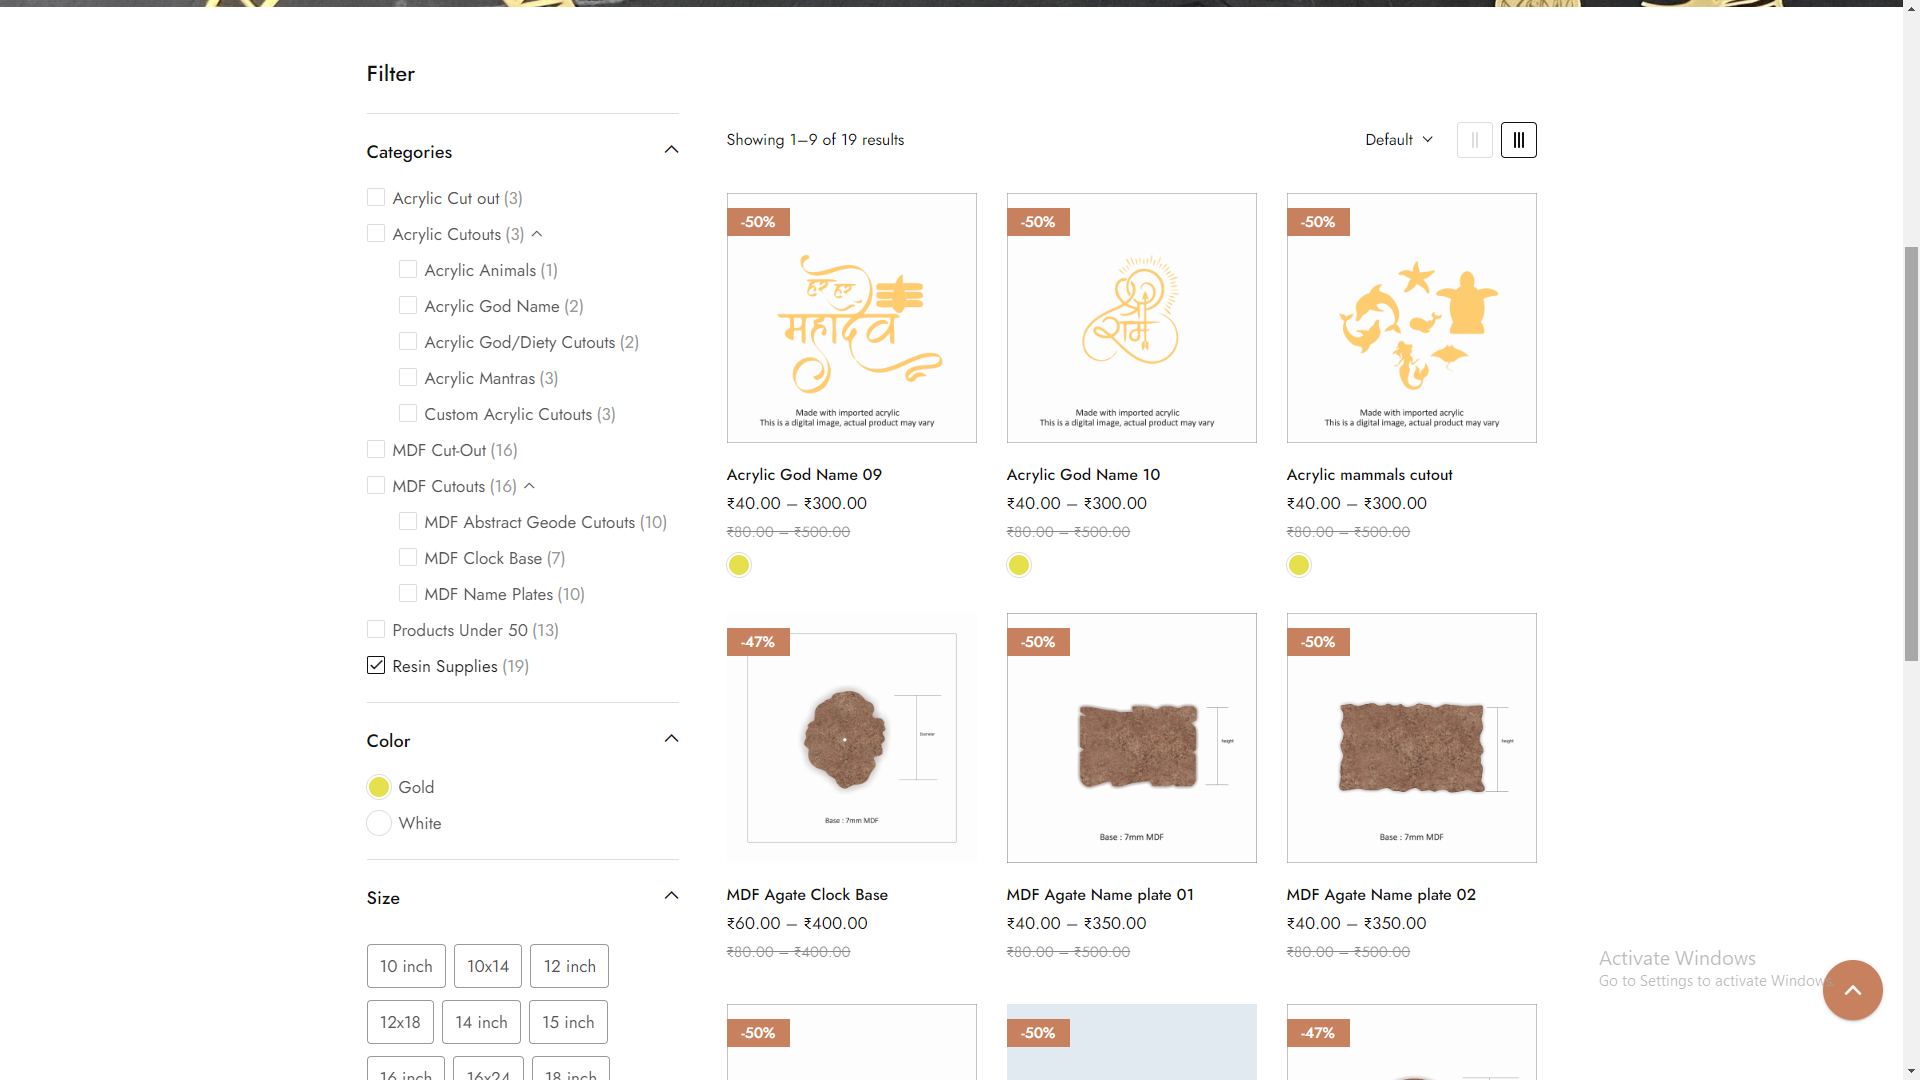
Task: Click the Gold color filter label
Action: 416,788
